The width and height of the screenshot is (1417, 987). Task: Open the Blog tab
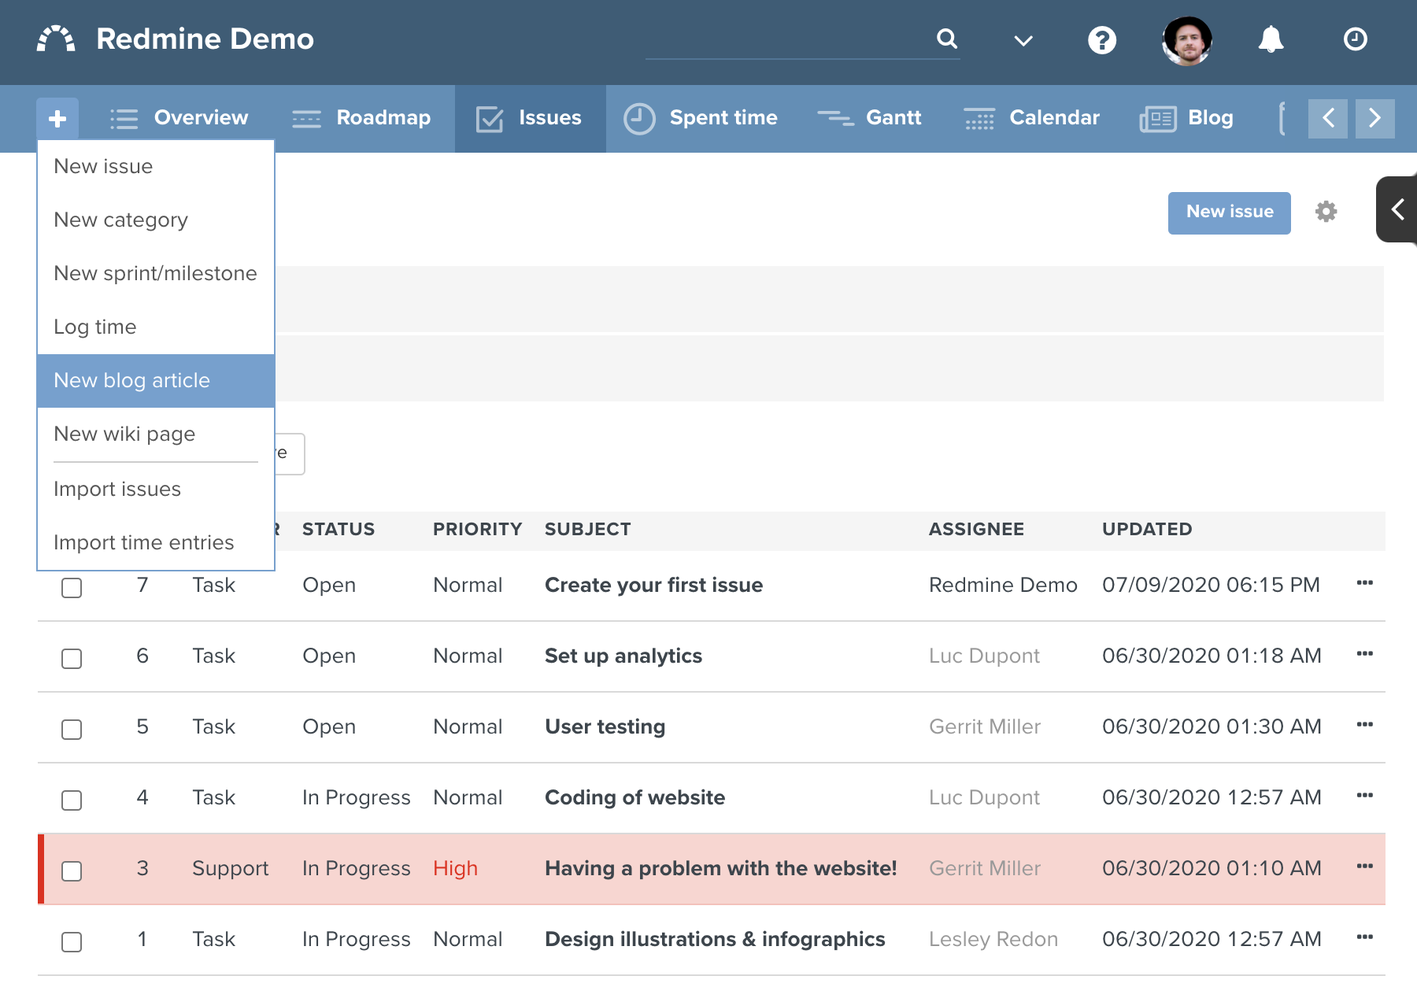1186,119
